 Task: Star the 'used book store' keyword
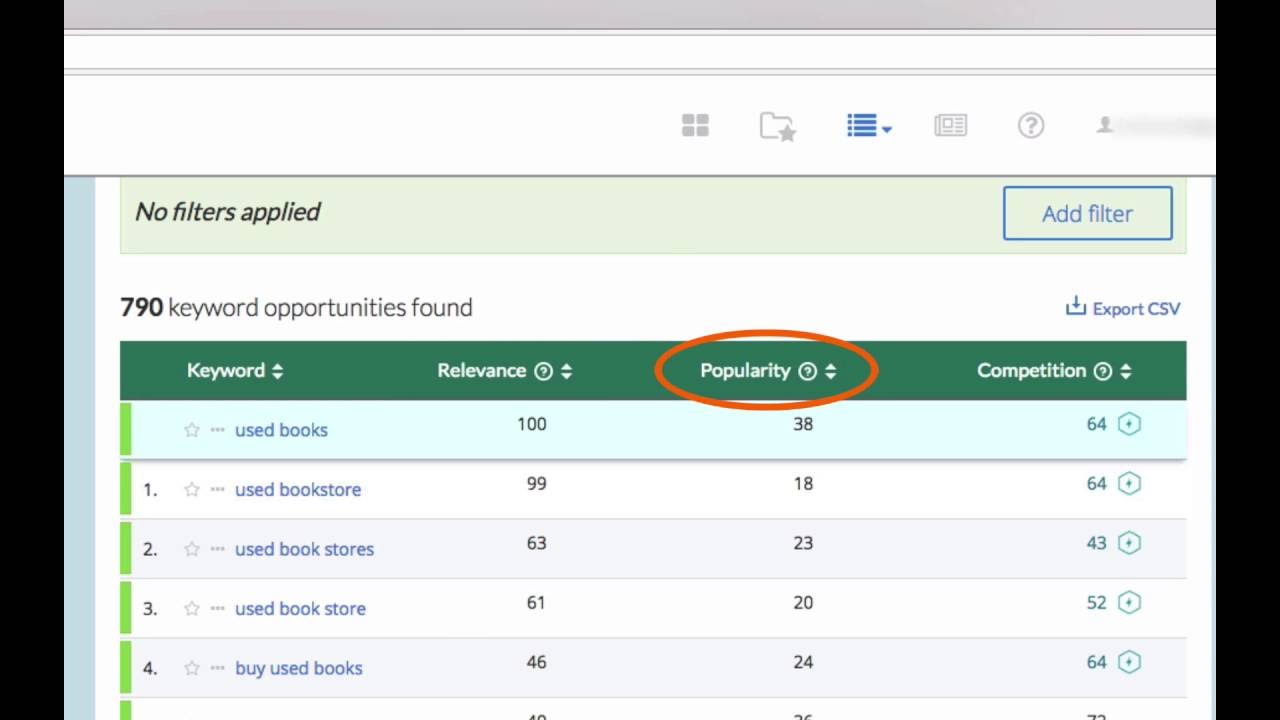pos(192,608)
